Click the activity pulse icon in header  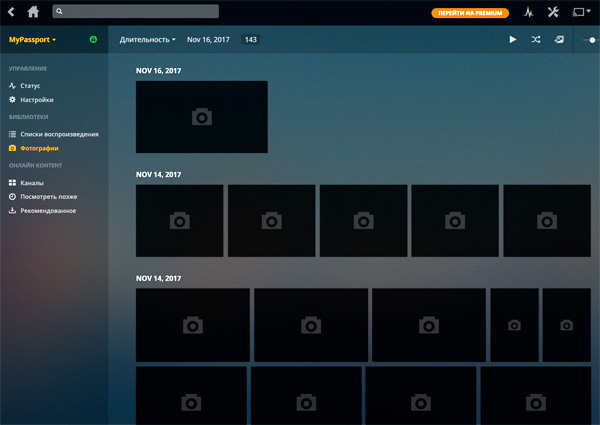coord(528,12)
